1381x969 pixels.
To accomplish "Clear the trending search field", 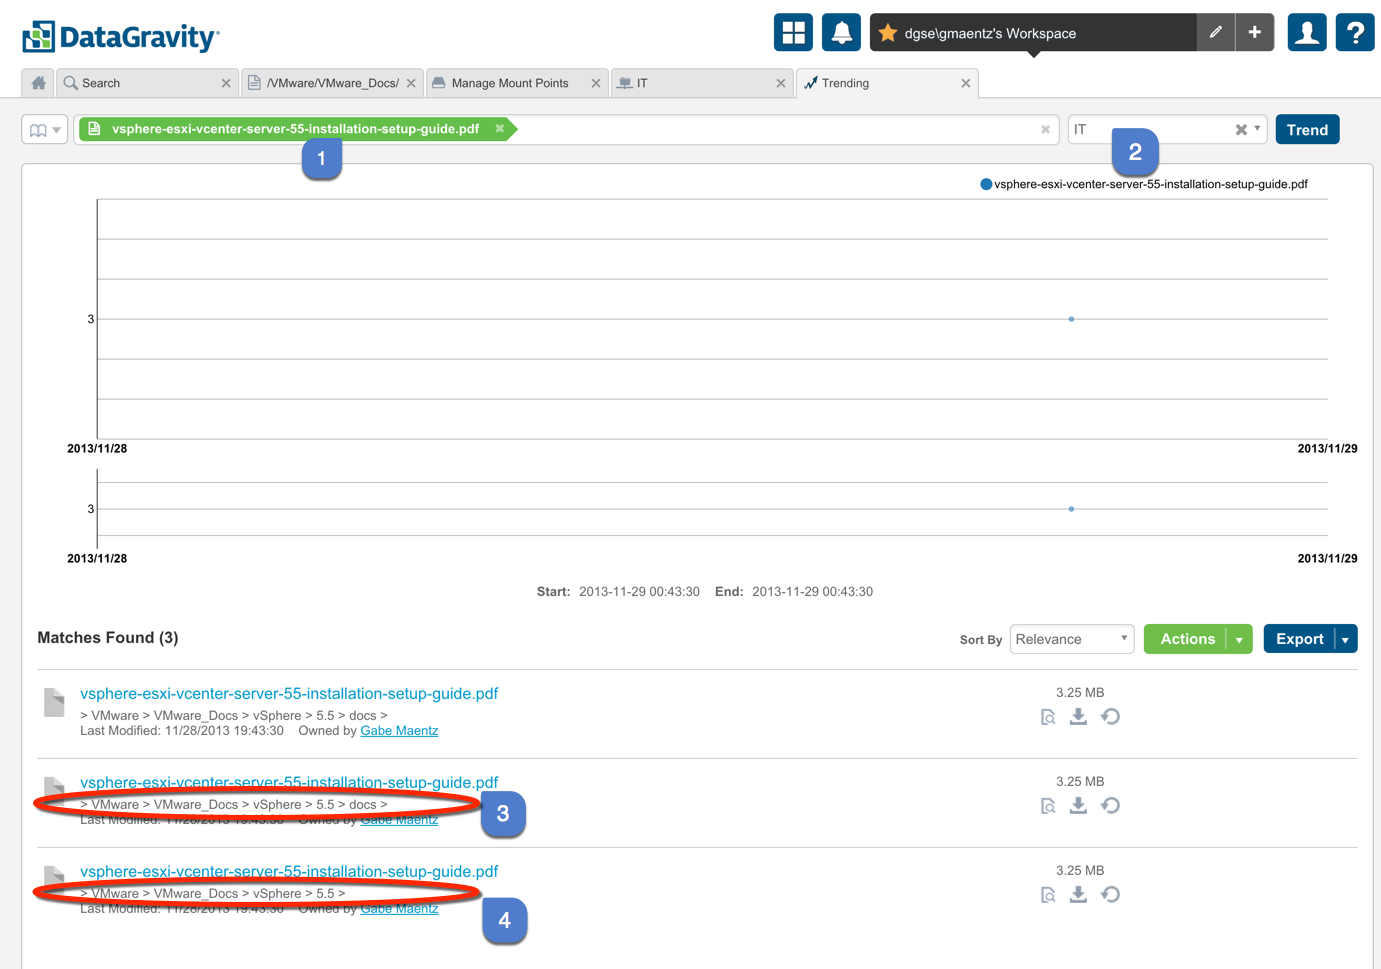I will 1045,129.
